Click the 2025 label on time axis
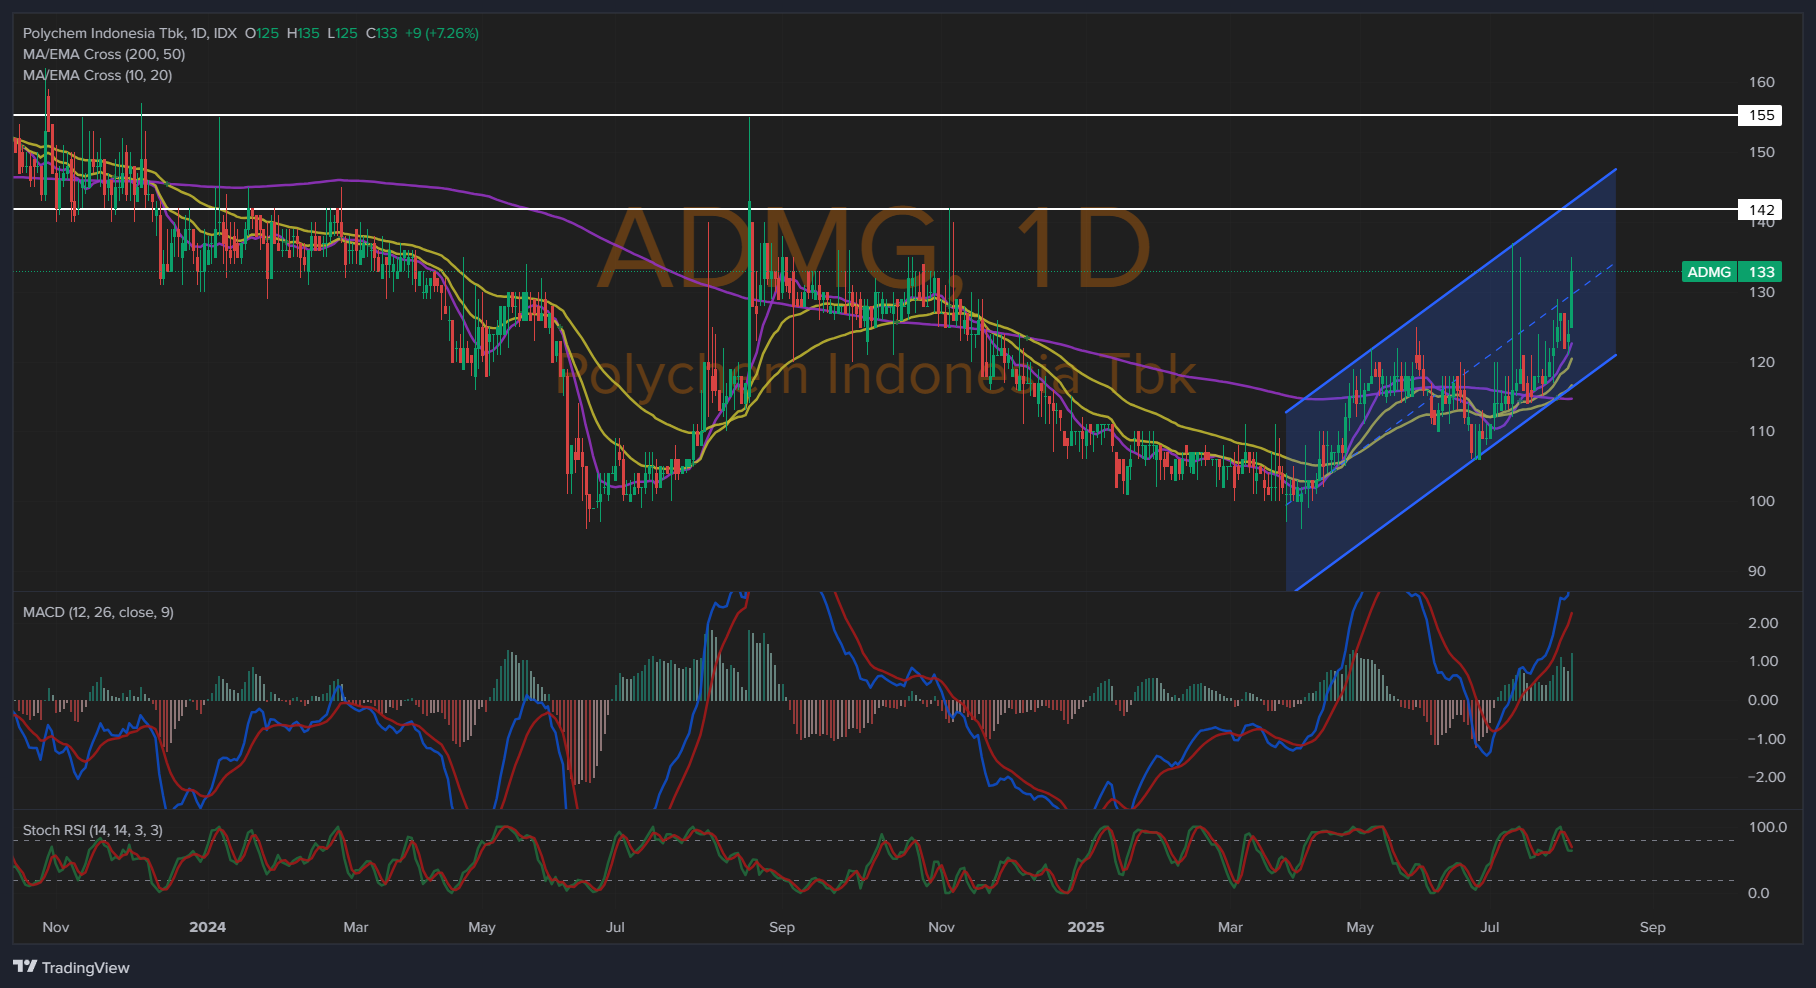This screenshot has height=988, width=1816. point(1086,927)
